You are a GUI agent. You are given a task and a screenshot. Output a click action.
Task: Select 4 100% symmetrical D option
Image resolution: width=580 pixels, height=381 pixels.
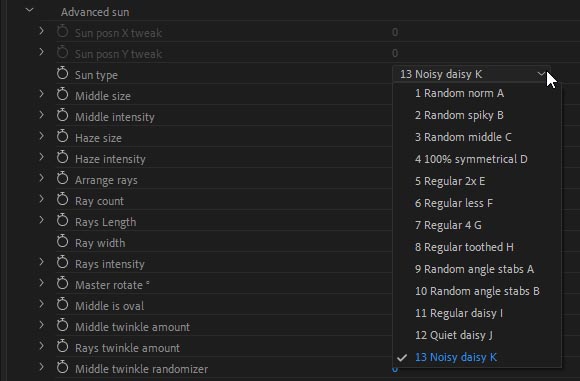pos(471,159)
